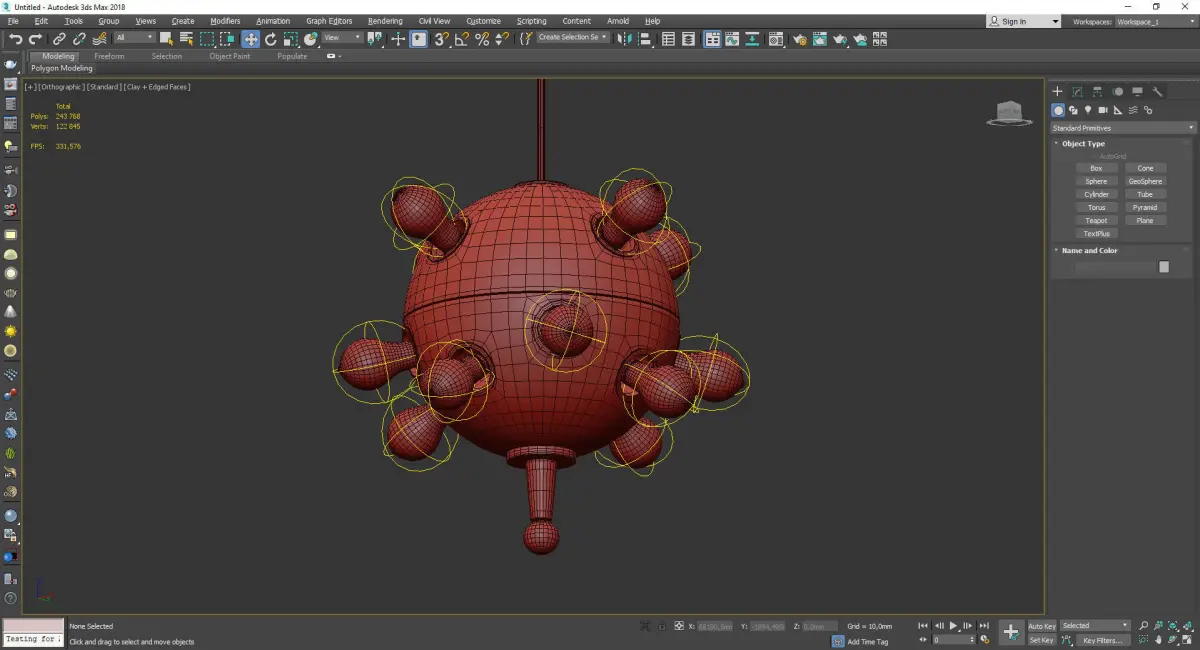Click the Mirror tool icon
Viewport: 1200px width, 650px height.
(624, 39)
